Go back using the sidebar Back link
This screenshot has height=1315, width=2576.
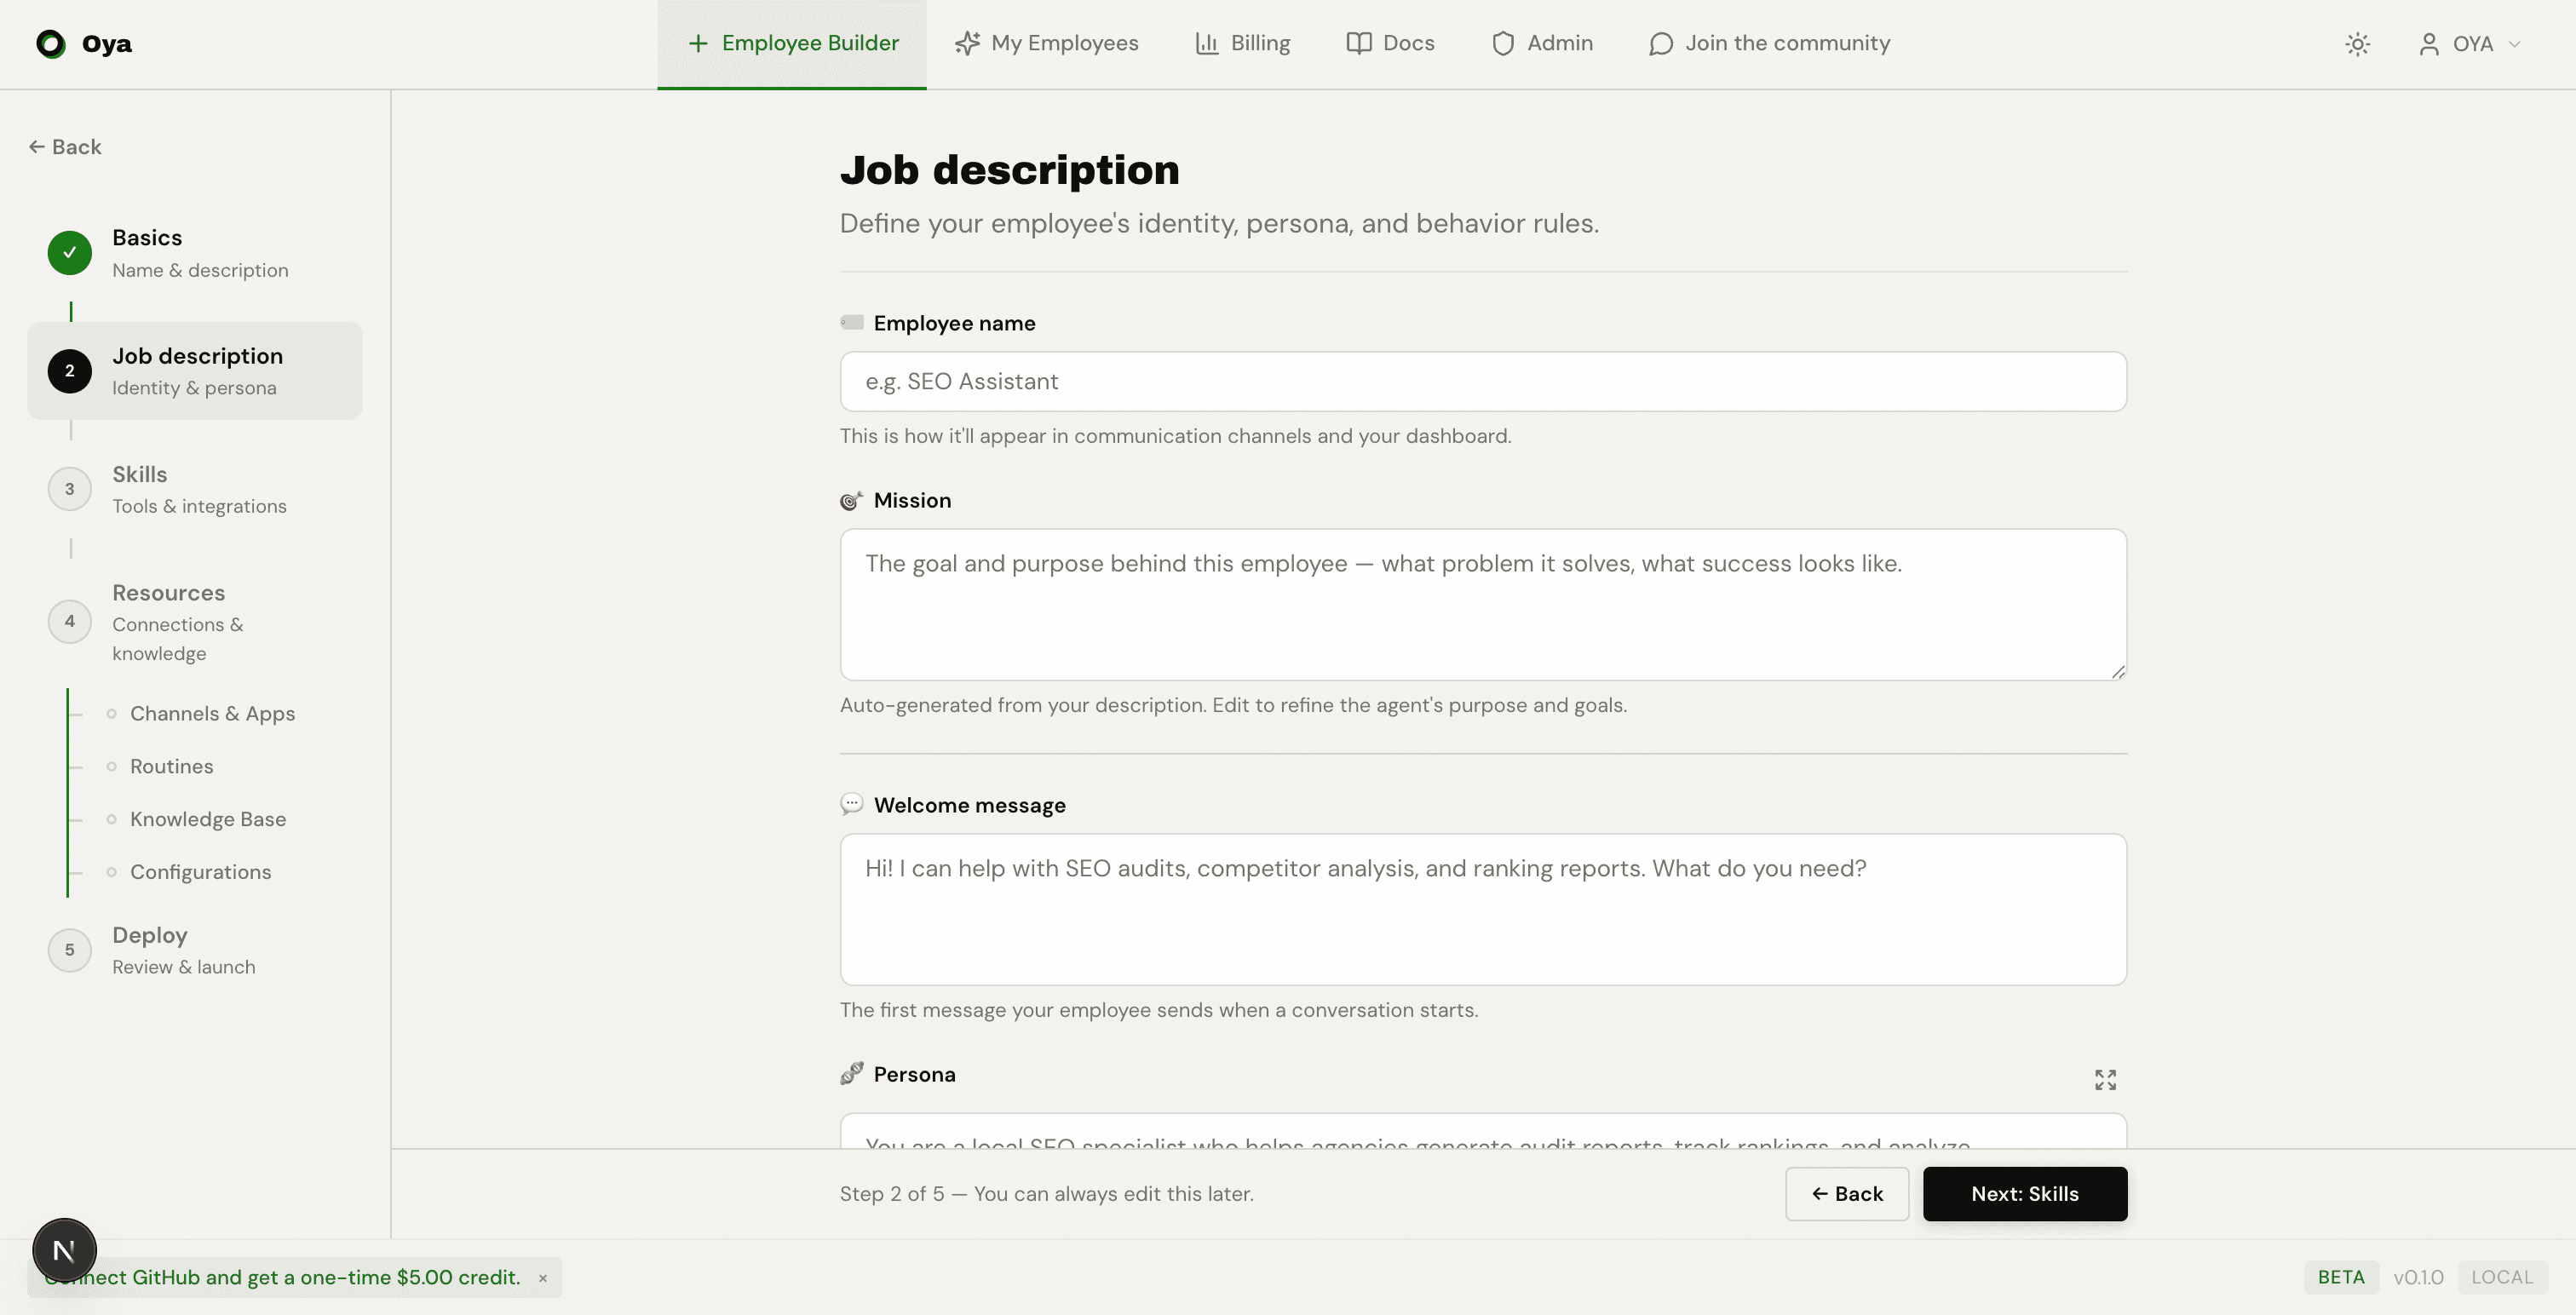click(66, 146)
